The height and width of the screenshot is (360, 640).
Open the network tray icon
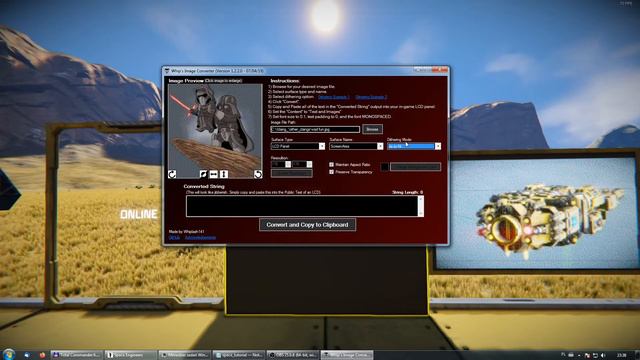(x=595, y=356)
